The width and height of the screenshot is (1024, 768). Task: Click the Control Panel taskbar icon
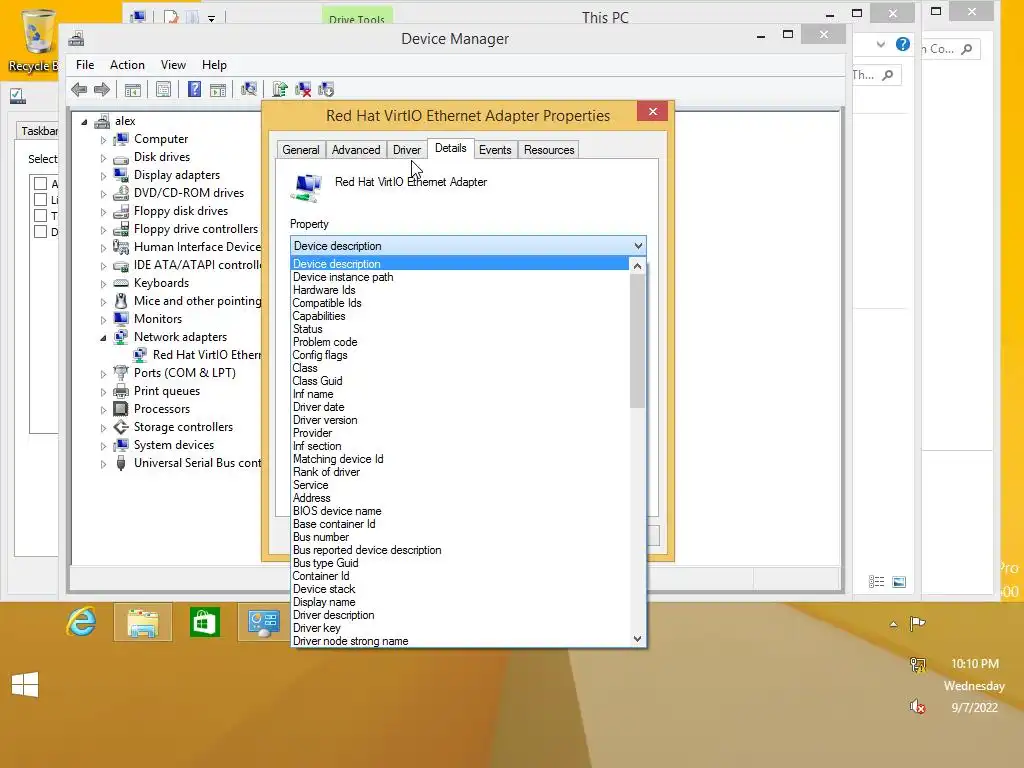pos(264,622)
